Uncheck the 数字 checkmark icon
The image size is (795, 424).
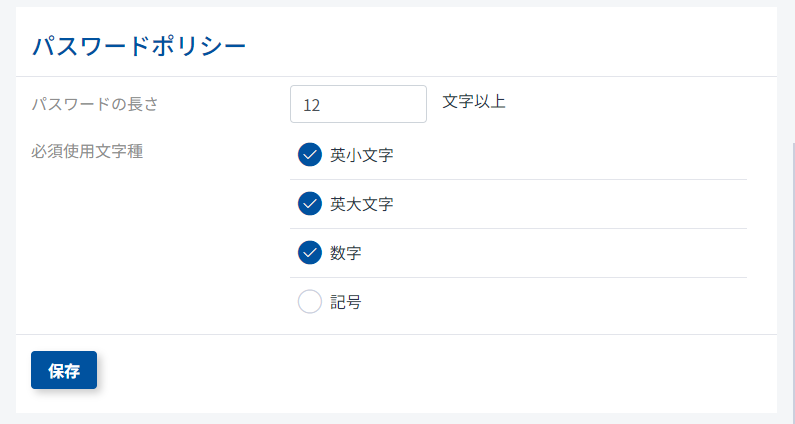pos(309,253)
